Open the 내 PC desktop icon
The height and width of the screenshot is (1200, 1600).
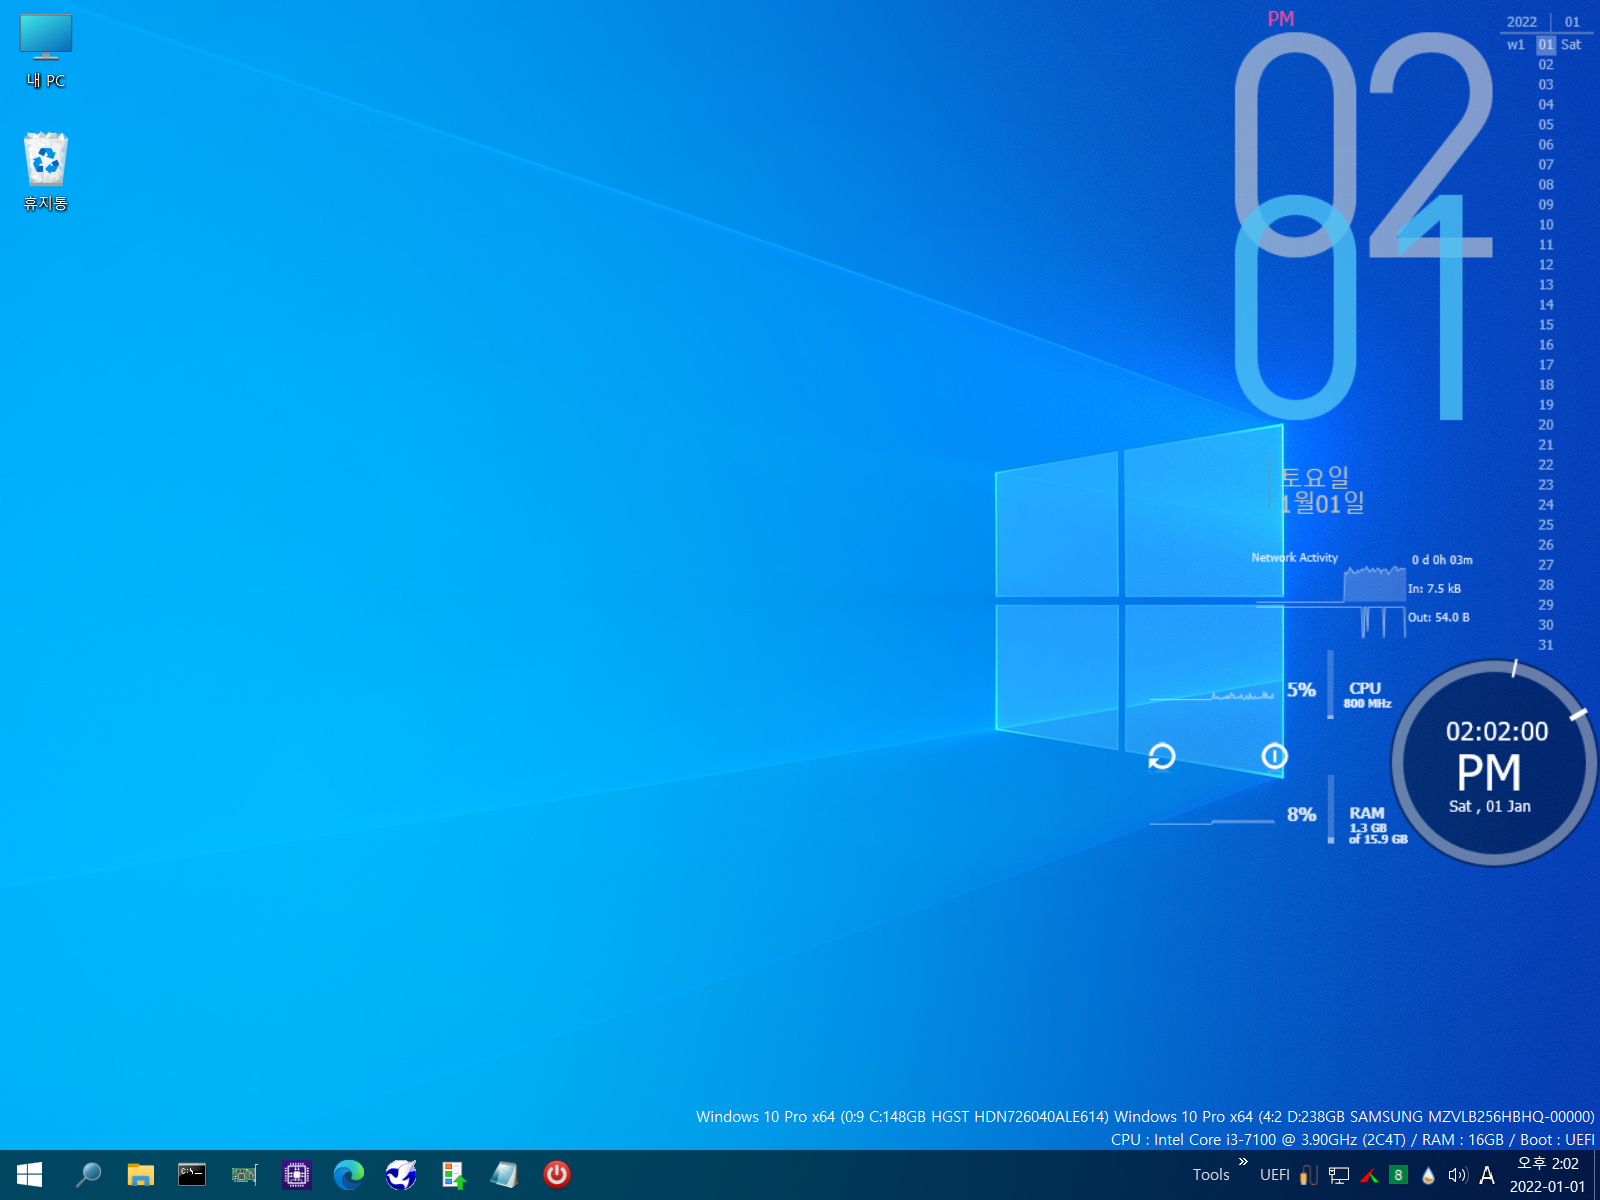pyautogui.click(x=46, y=51)
